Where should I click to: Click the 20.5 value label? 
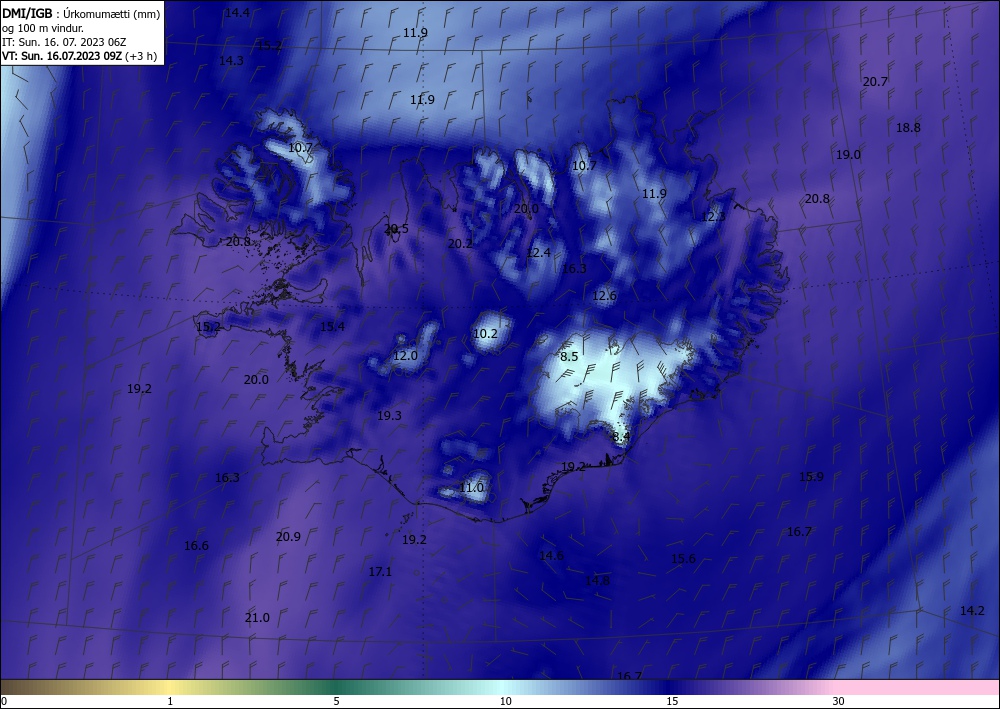coord(396,228)
